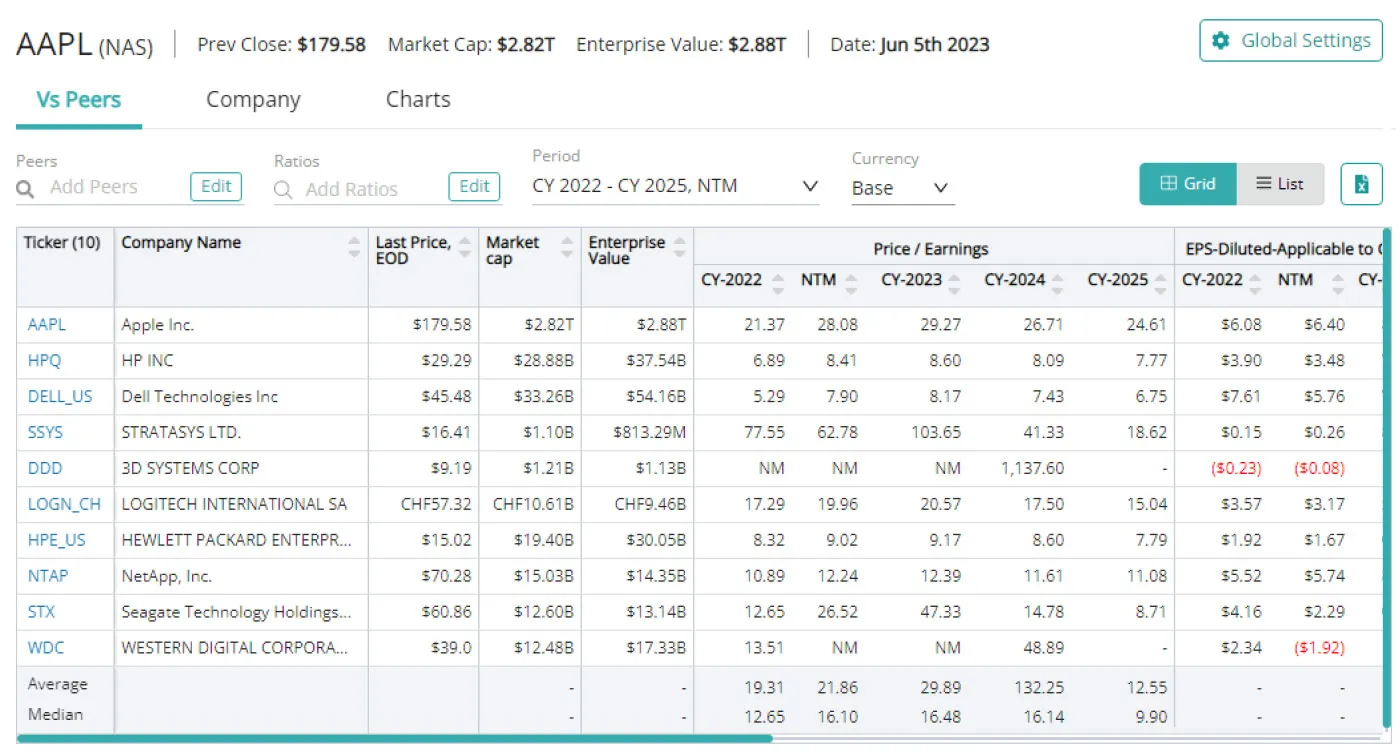Open the AAPL ticker link
The height and width of the screenshot is (755, 1400).
click(47, 325)
